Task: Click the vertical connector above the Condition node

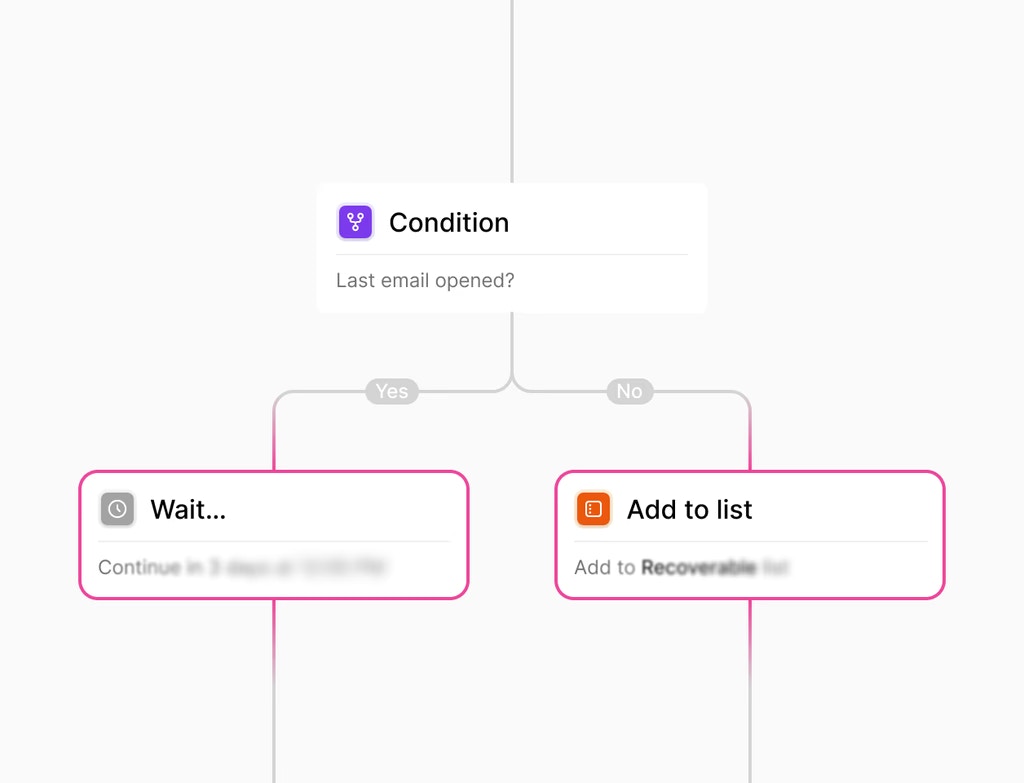Action: click(511, 90)
